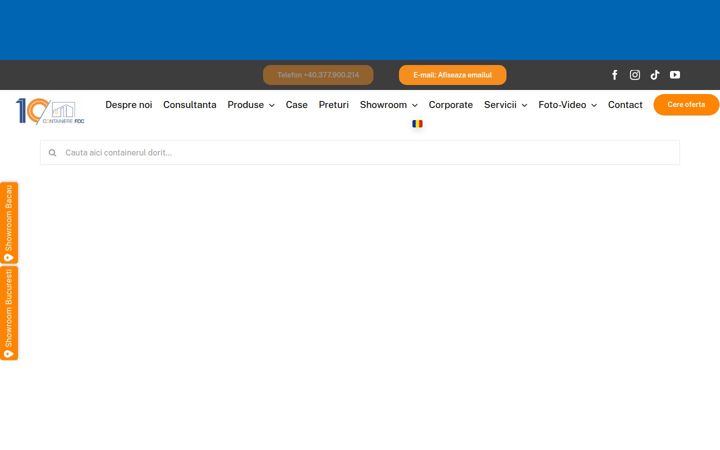This screenshot has height=450, width=720.
Task: Click the search magnifier icon
Action: coord(52,152)
